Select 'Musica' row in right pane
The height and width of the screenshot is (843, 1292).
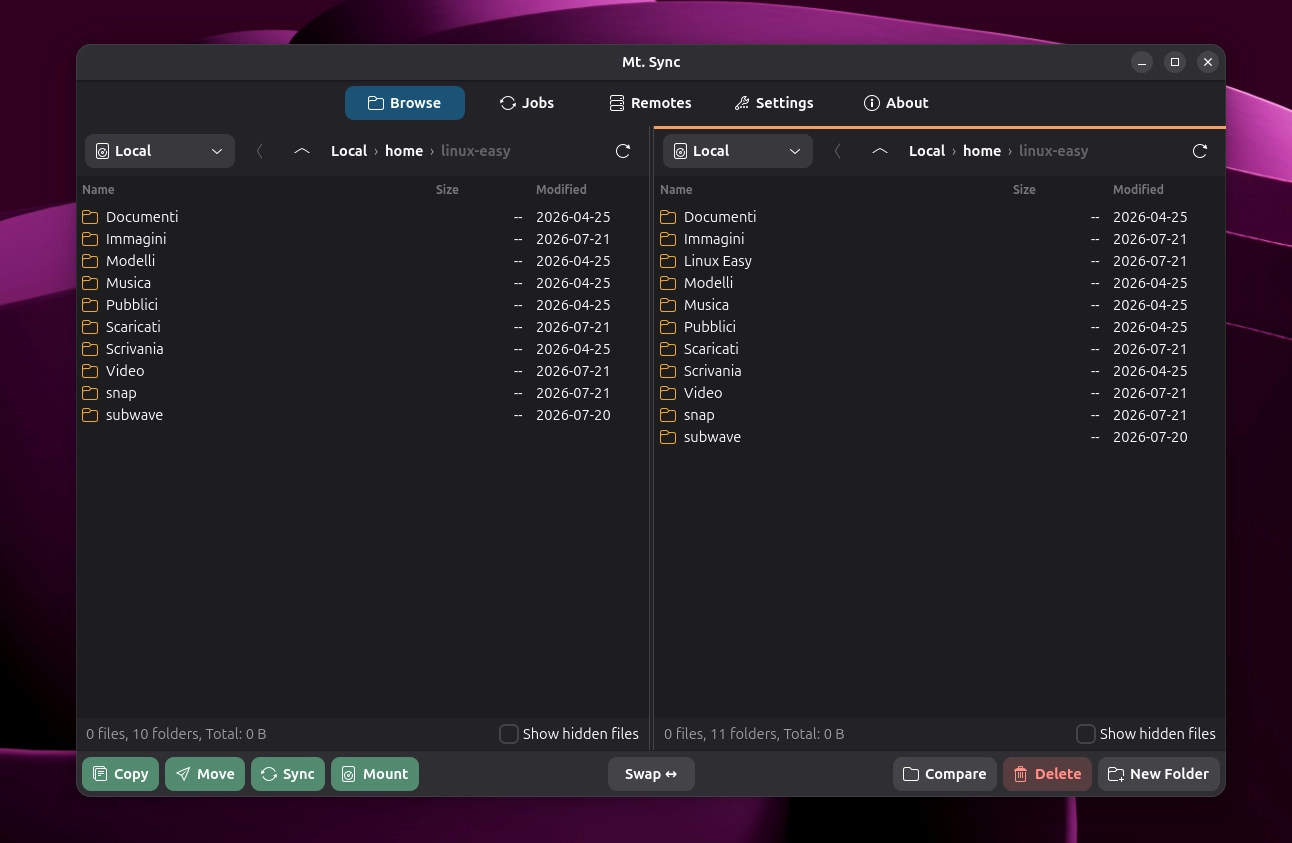[940, 305]
